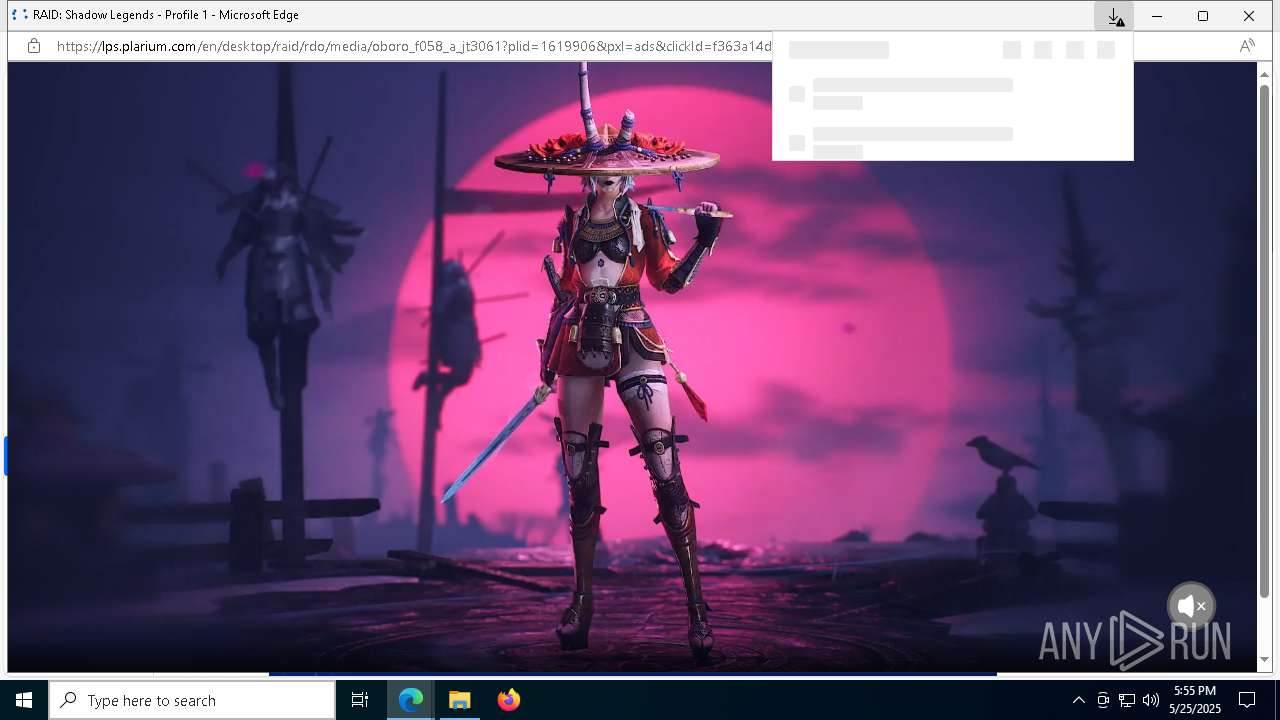Open the Windows Start menu
This screenshot has width=1280, height=720.
(24, 700)
